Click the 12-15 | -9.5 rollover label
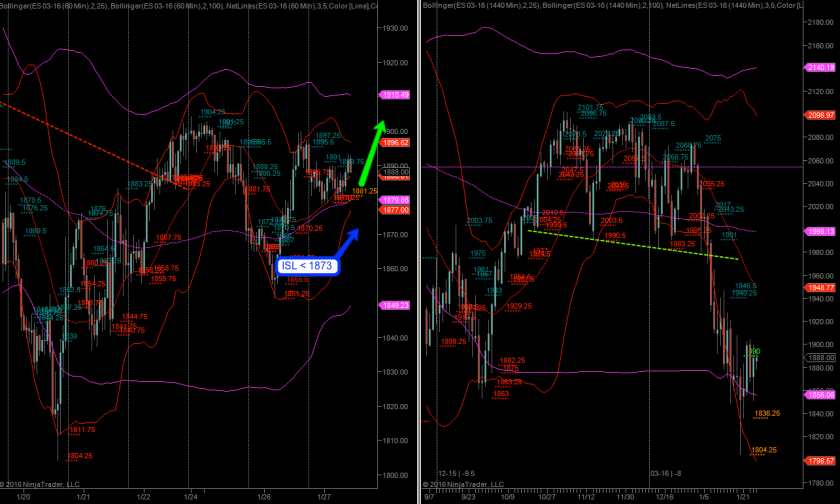Viewport: 840px width, 504px height. pyautogui.click(x=456, y=473)
